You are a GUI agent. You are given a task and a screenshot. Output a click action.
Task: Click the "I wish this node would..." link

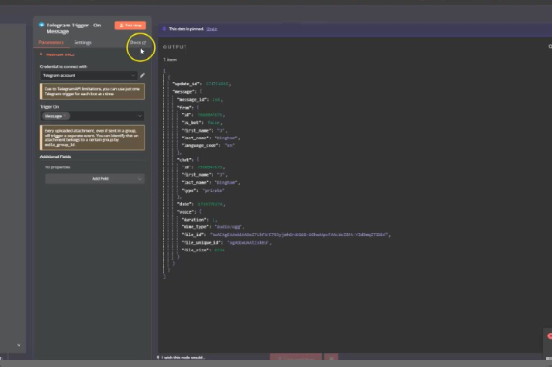[x=183, y=357]
